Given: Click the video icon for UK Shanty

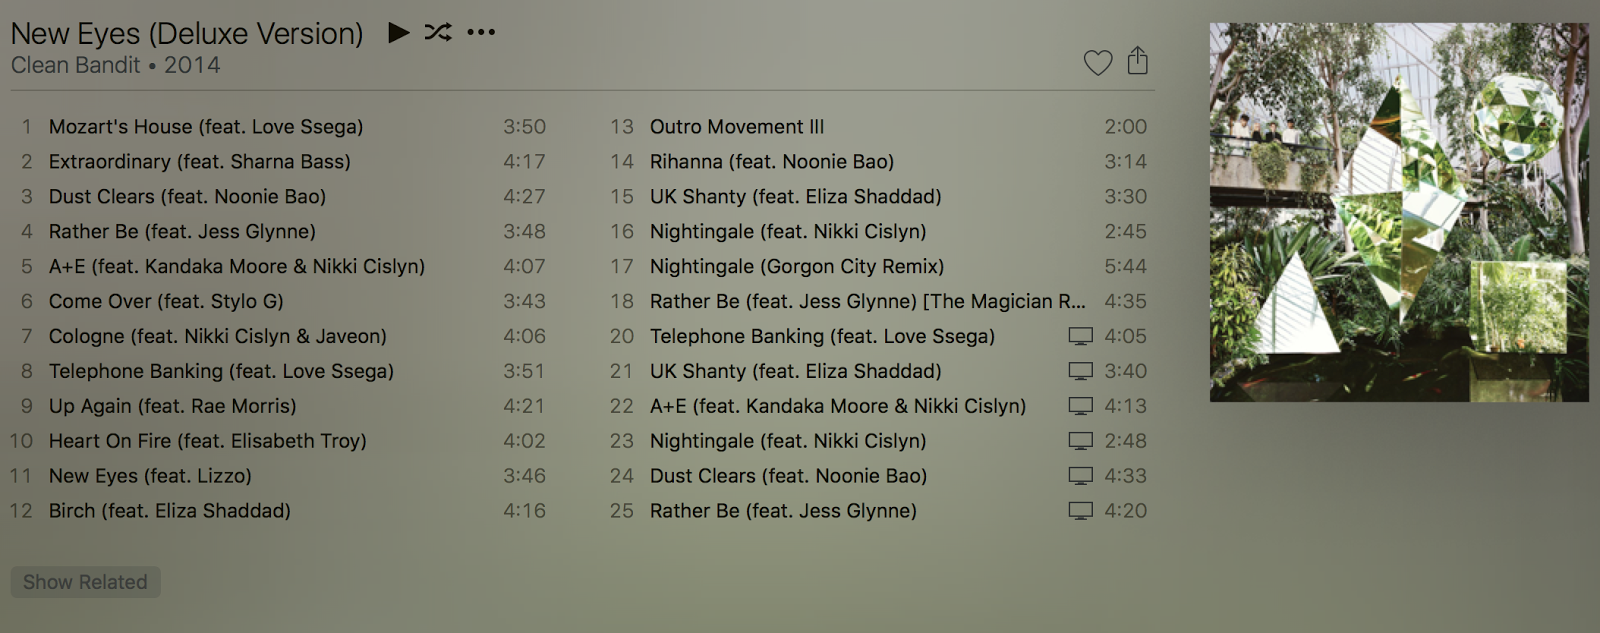Looking at the screenshot, I should click(x=1080, y=371).
